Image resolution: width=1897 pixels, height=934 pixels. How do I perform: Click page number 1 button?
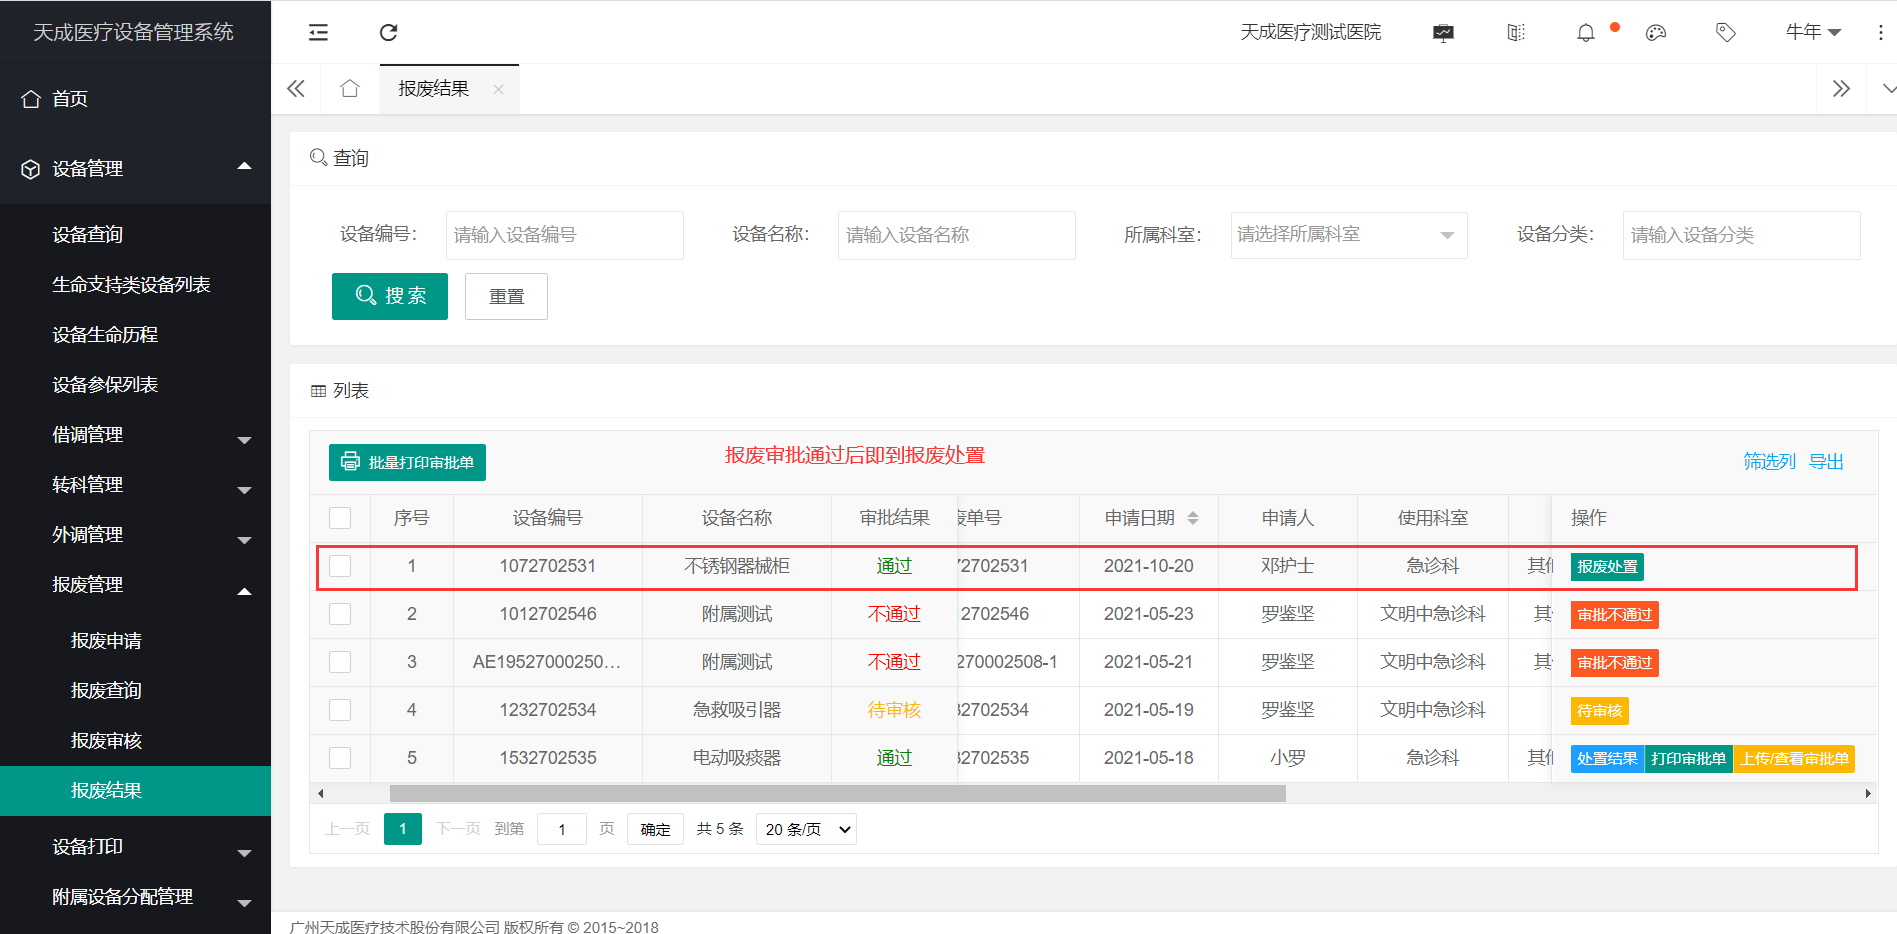403,829
